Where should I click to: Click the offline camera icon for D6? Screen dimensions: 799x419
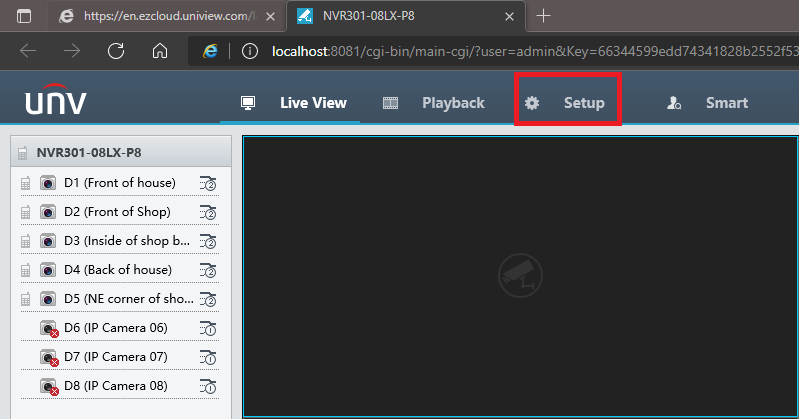tap(48, 328)
